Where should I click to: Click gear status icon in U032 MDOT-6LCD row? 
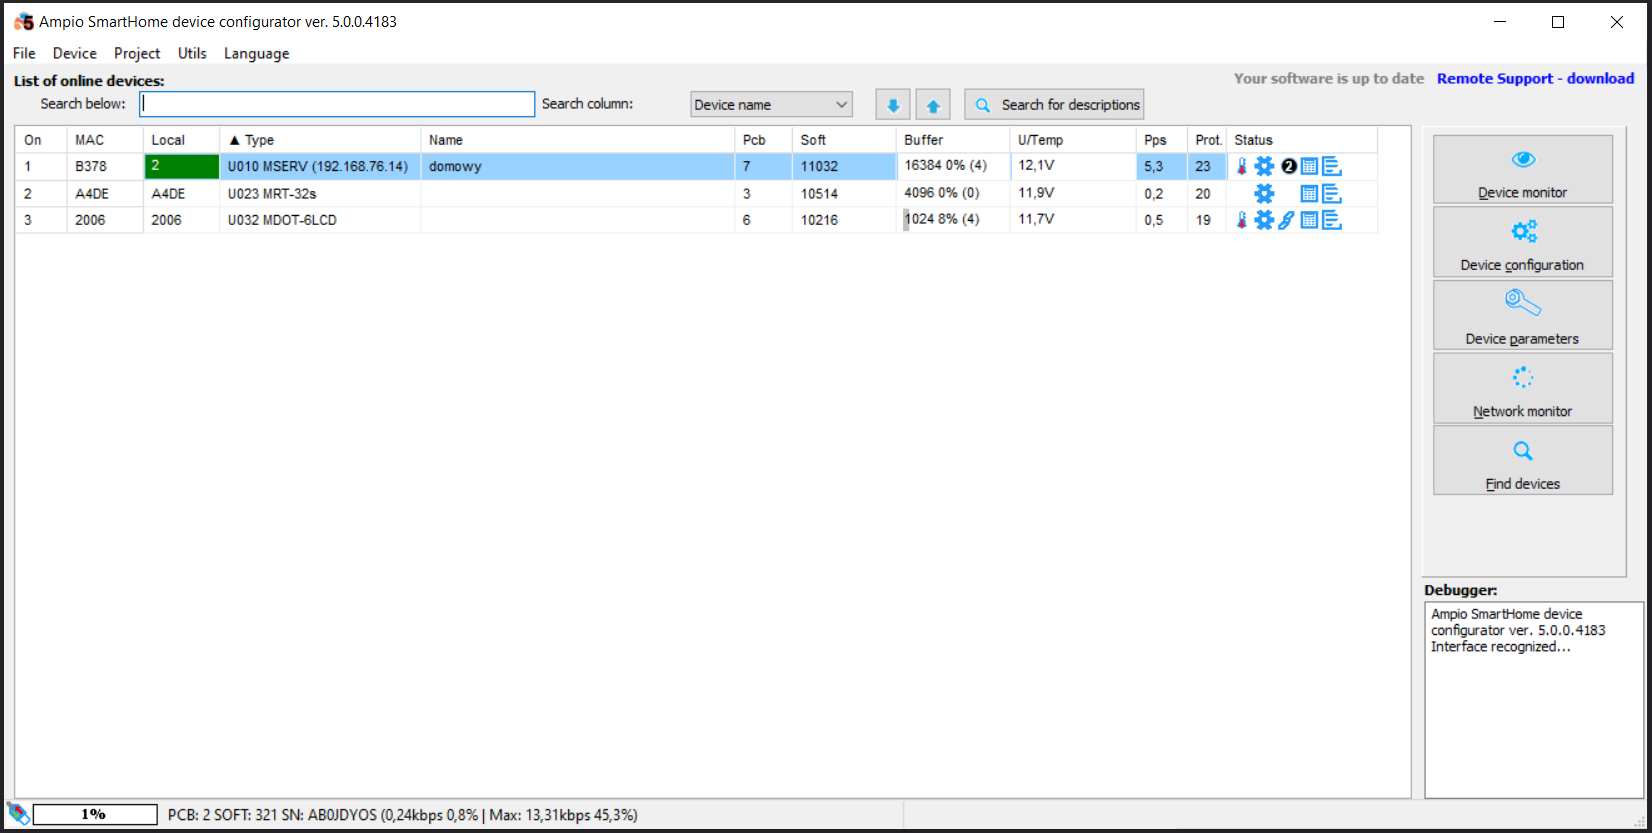point(1264,220)
